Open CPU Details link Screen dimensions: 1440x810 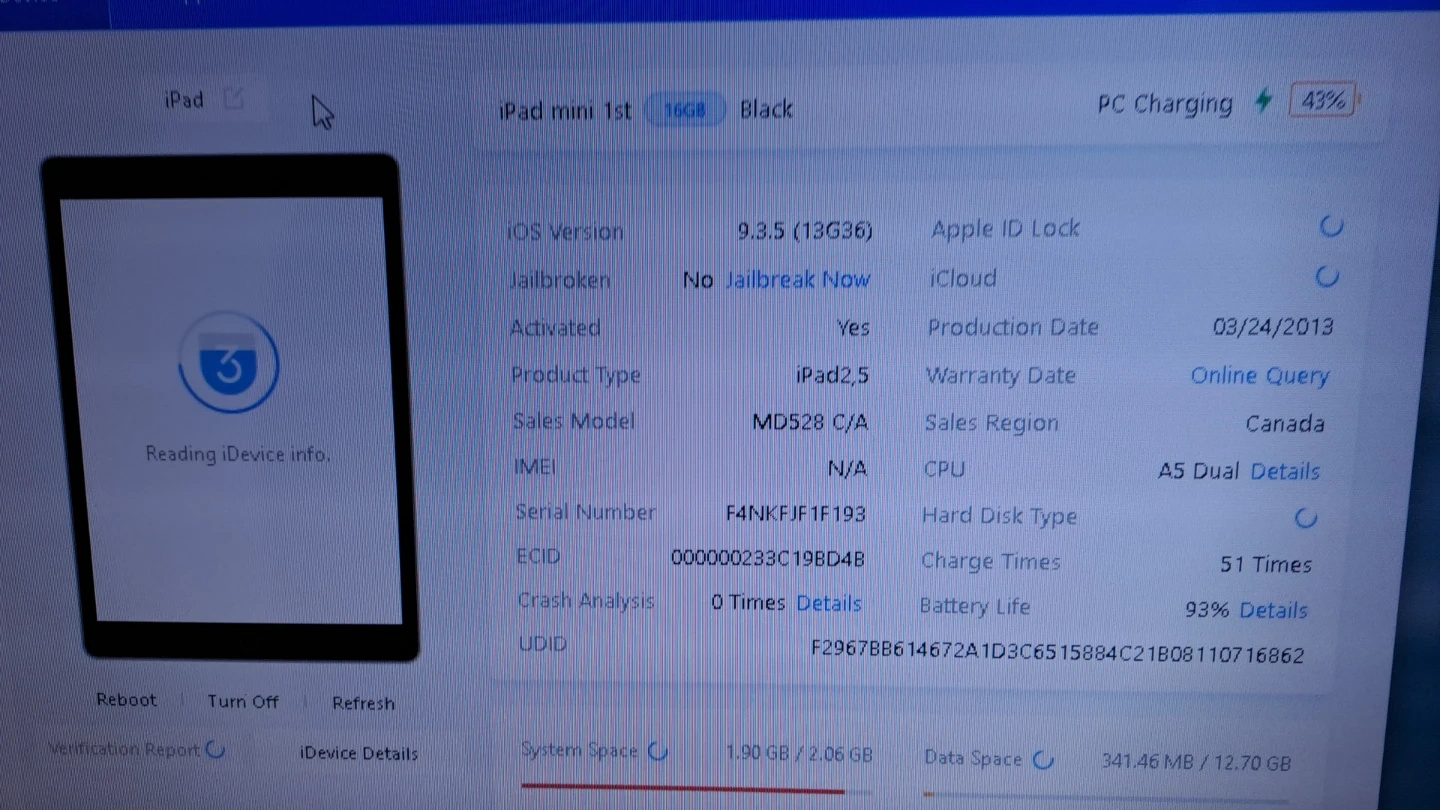click(1285, 471)
